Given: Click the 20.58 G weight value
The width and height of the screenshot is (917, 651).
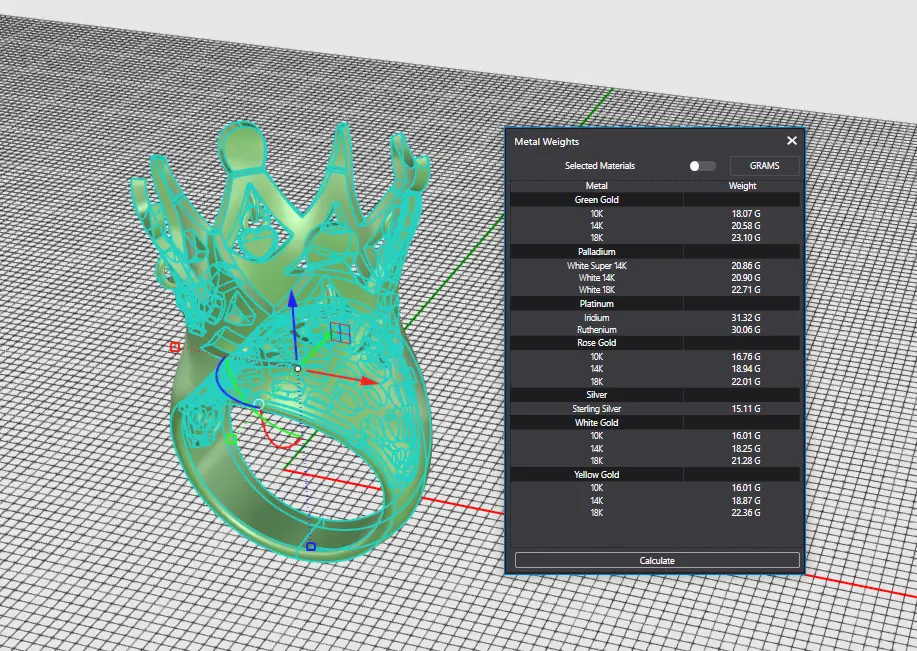Looking at the screenshot, I should click(x=746, y=226).
